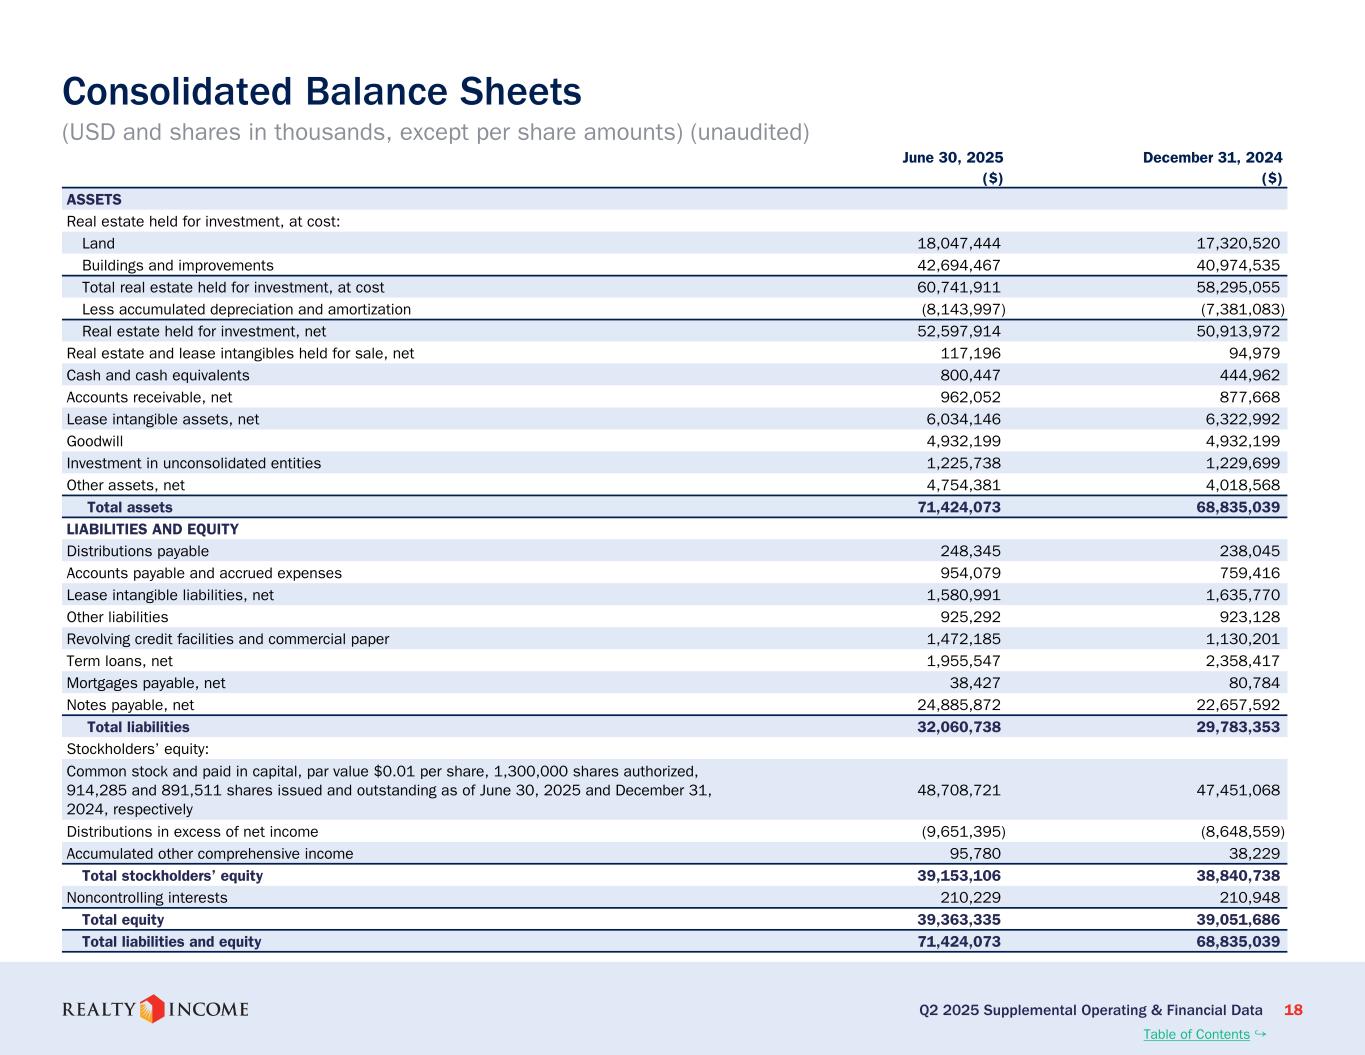Click the LIABILITIES AND EQUITY section header
The image size is (1365, 1055).
(152, 529)
